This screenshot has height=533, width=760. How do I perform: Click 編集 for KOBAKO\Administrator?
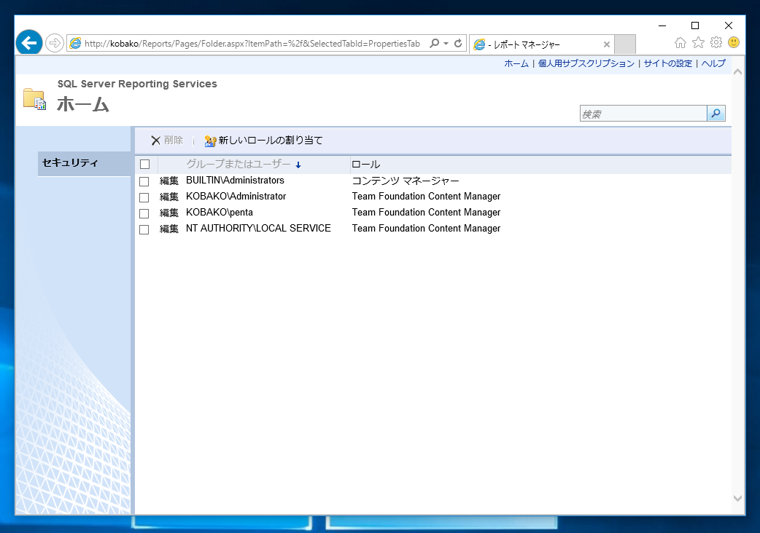[x=169, y=197]
